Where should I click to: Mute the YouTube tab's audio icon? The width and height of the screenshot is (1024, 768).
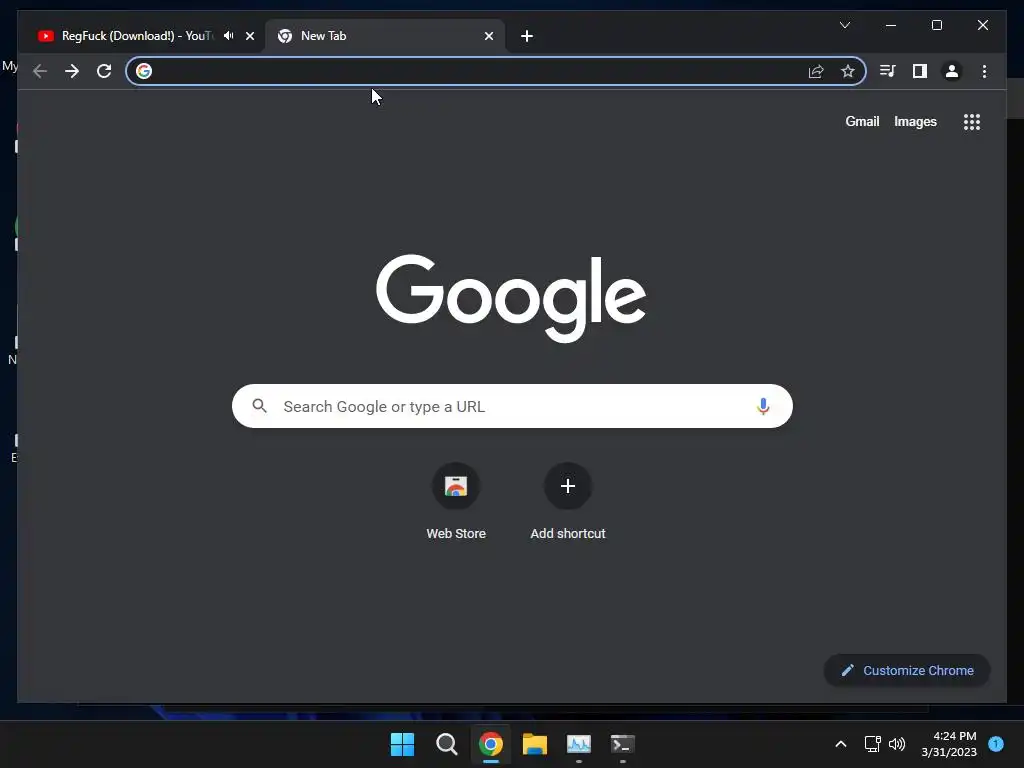[229, 36]
